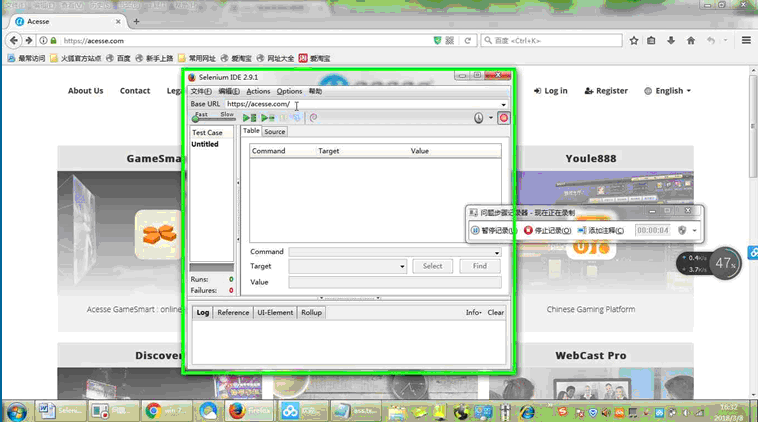
Task: Click the Step icon in Selenium toolbar
Action: pos(296,117)
